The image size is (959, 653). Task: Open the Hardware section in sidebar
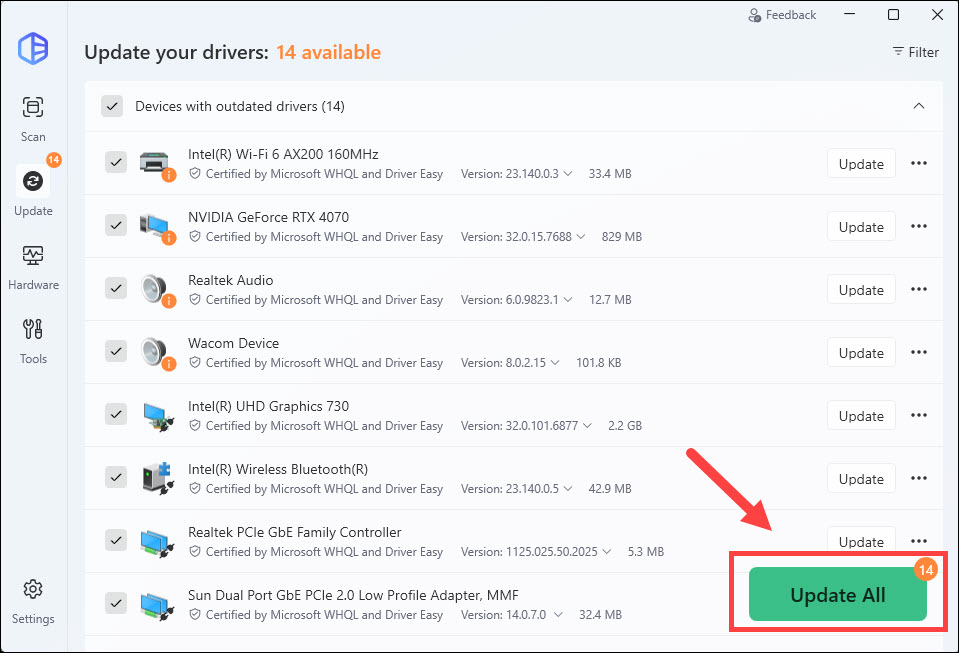33,266
